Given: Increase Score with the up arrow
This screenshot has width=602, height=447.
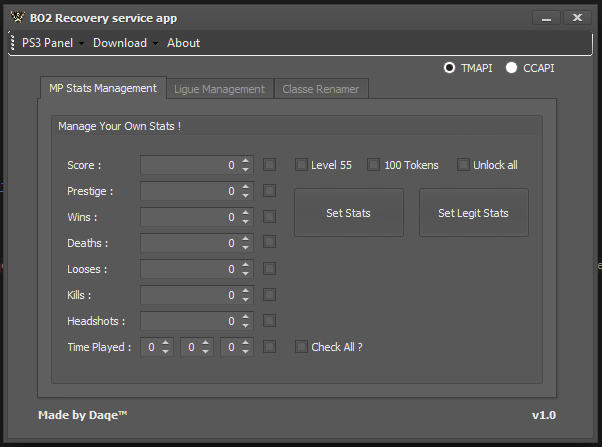Looking at the screenshot, I should (x=245, y=161).
